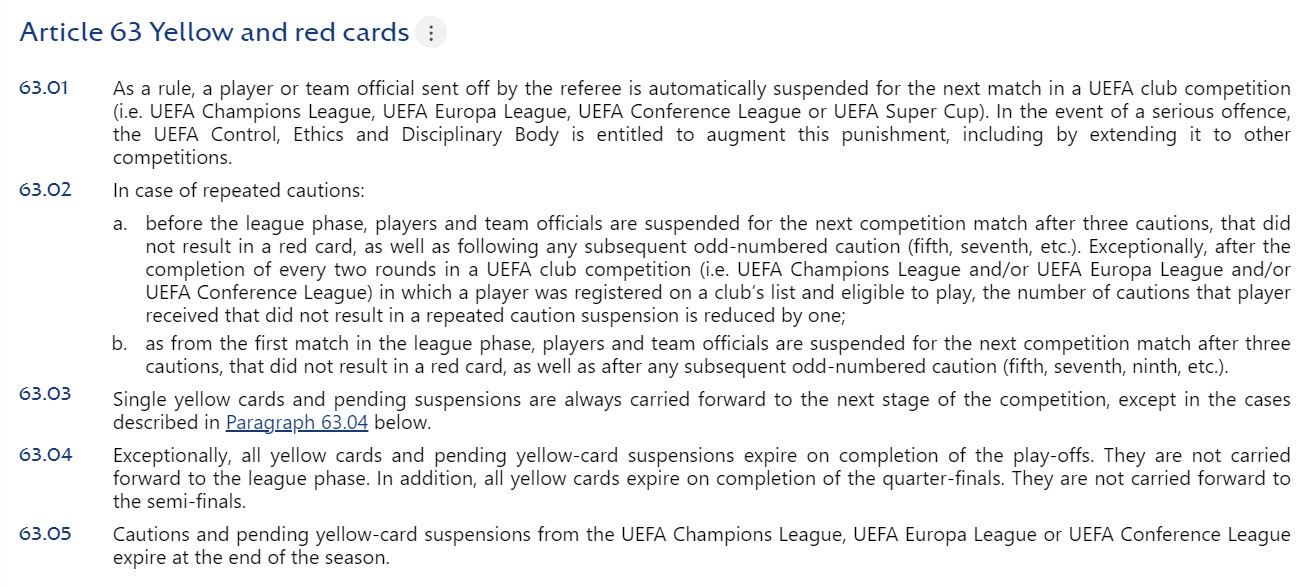Click list marker b. under repeated cautions

[120, 344]
